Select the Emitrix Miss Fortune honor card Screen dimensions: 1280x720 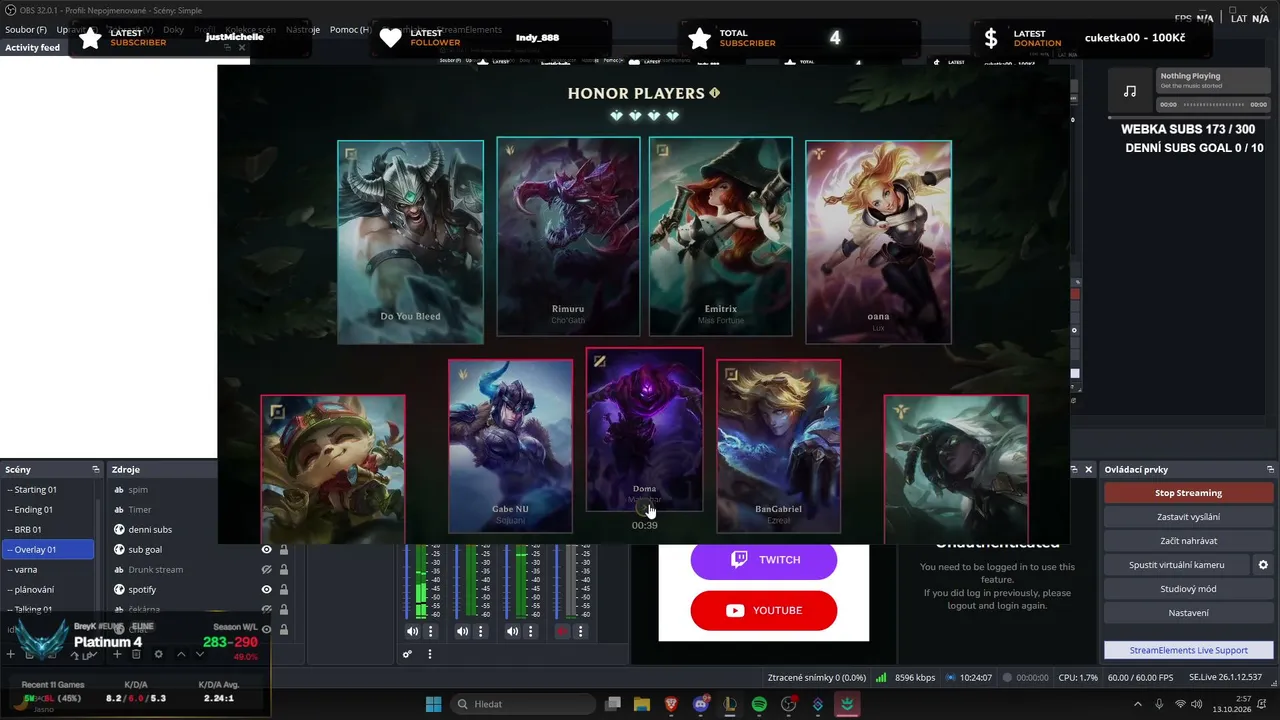[720, 237]
